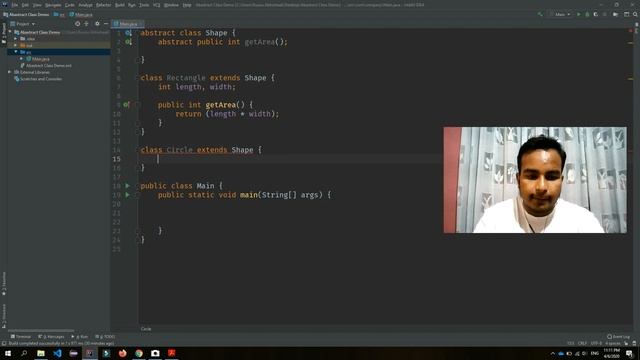Toggle the Favorites side tool tab
The height and width of the screenshot is (360, 640).
tap(4, 283)
